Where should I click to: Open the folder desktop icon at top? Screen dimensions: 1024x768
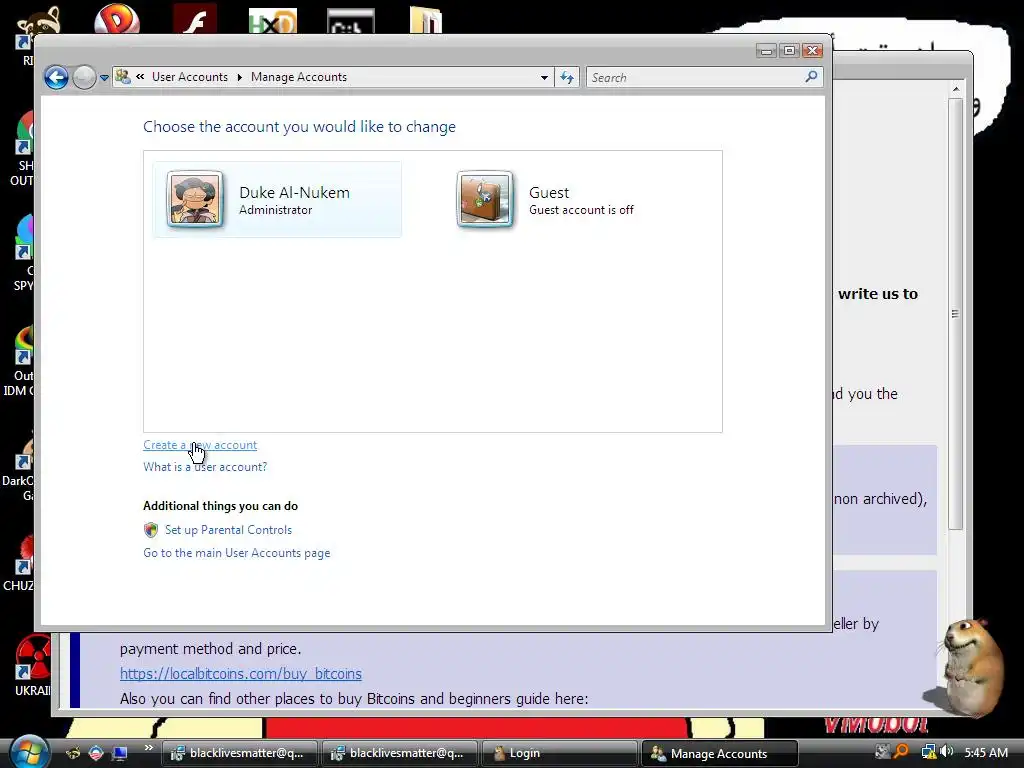426,20
